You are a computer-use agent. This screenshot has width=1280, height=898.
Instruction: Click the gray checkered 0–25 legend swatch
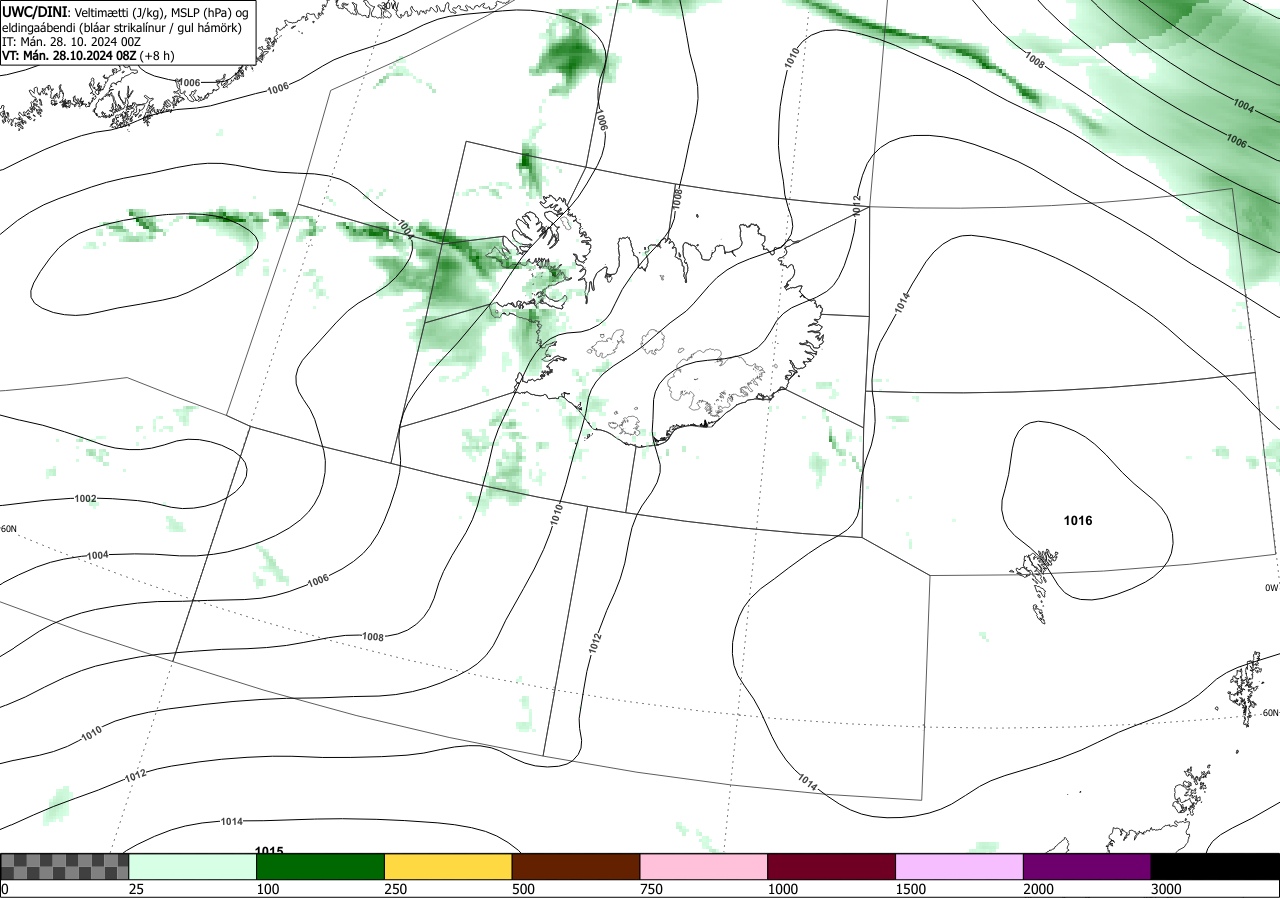tap(64, 866)
